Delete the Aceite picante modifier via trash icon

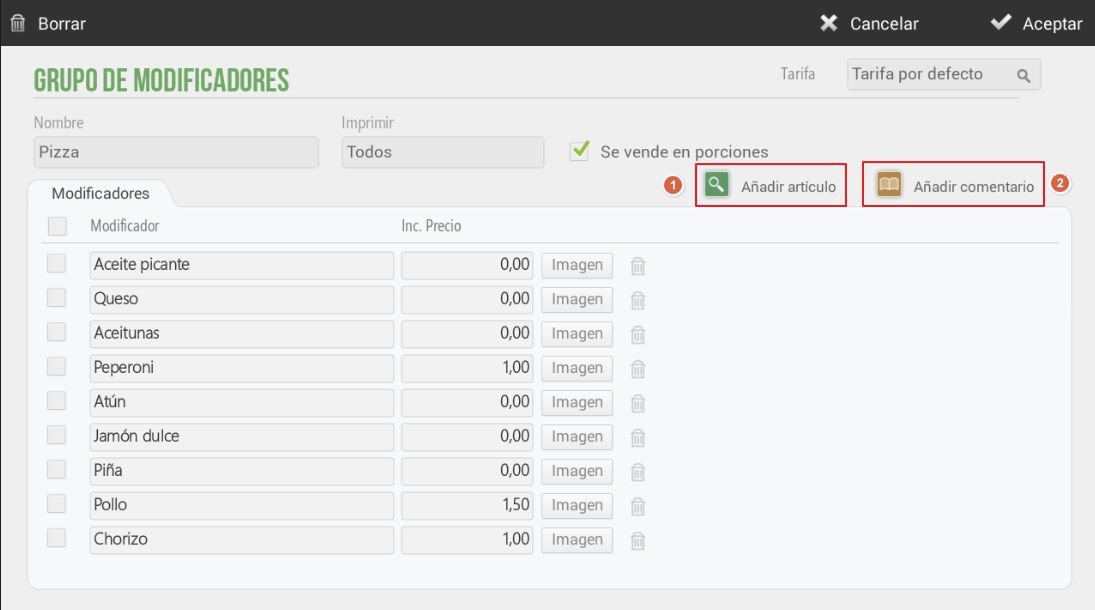[638, 266]
